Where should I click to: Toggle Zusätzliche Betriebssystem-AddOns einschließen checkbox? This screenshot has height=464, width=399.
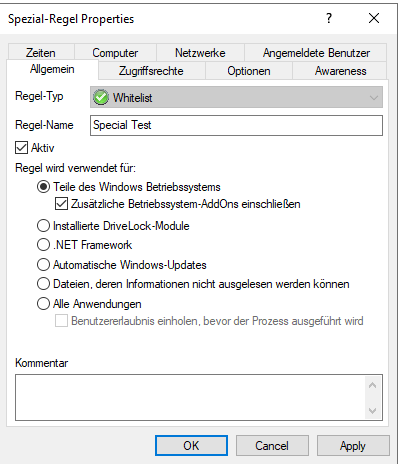(x=61, y=204)
